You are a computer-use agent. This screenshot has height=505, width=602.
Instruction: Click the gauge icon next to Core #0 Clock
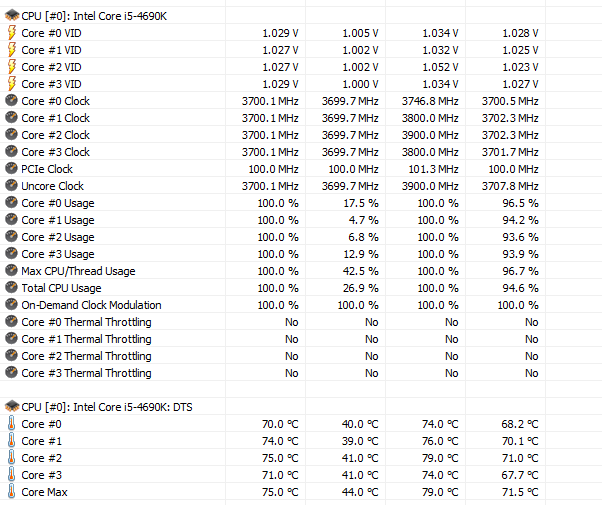(12, 101)
